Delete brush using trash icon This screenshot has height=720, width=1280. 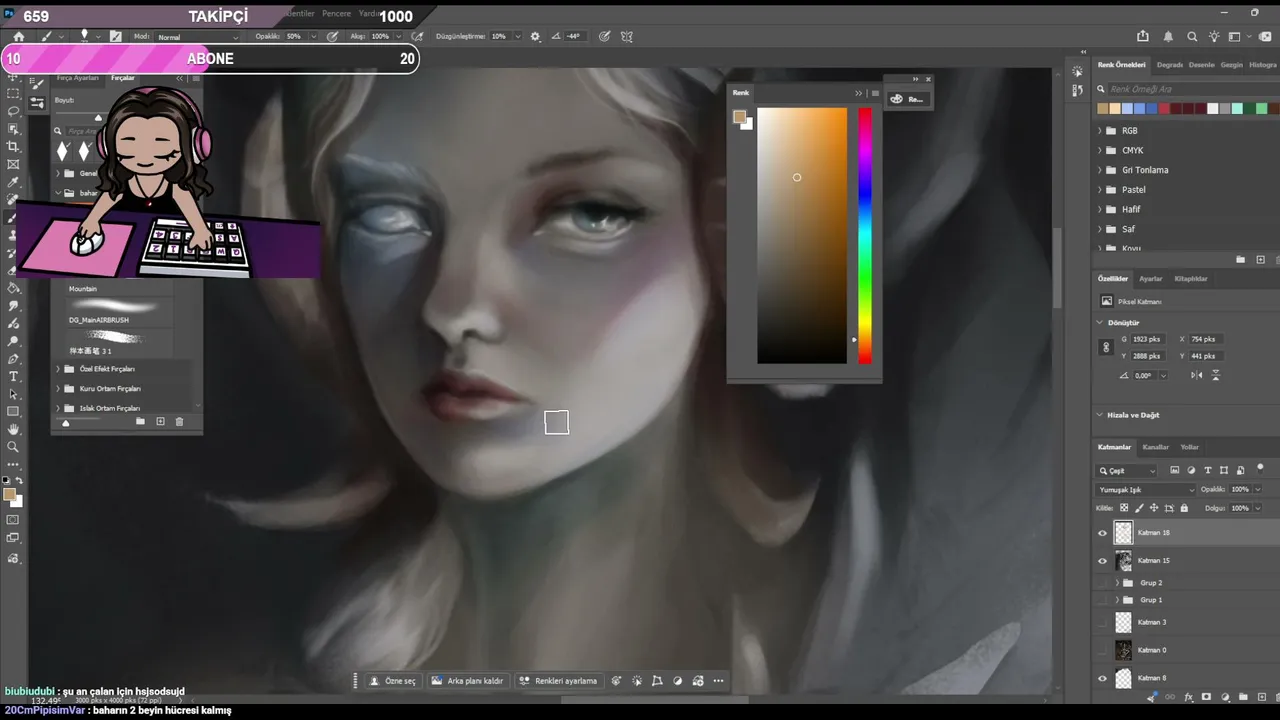click(179, 422)
